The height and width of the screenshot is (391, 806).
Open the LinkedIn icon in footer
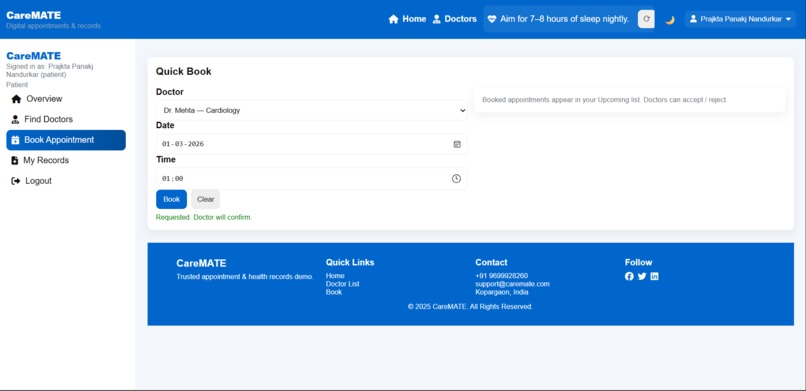(654, 276)
